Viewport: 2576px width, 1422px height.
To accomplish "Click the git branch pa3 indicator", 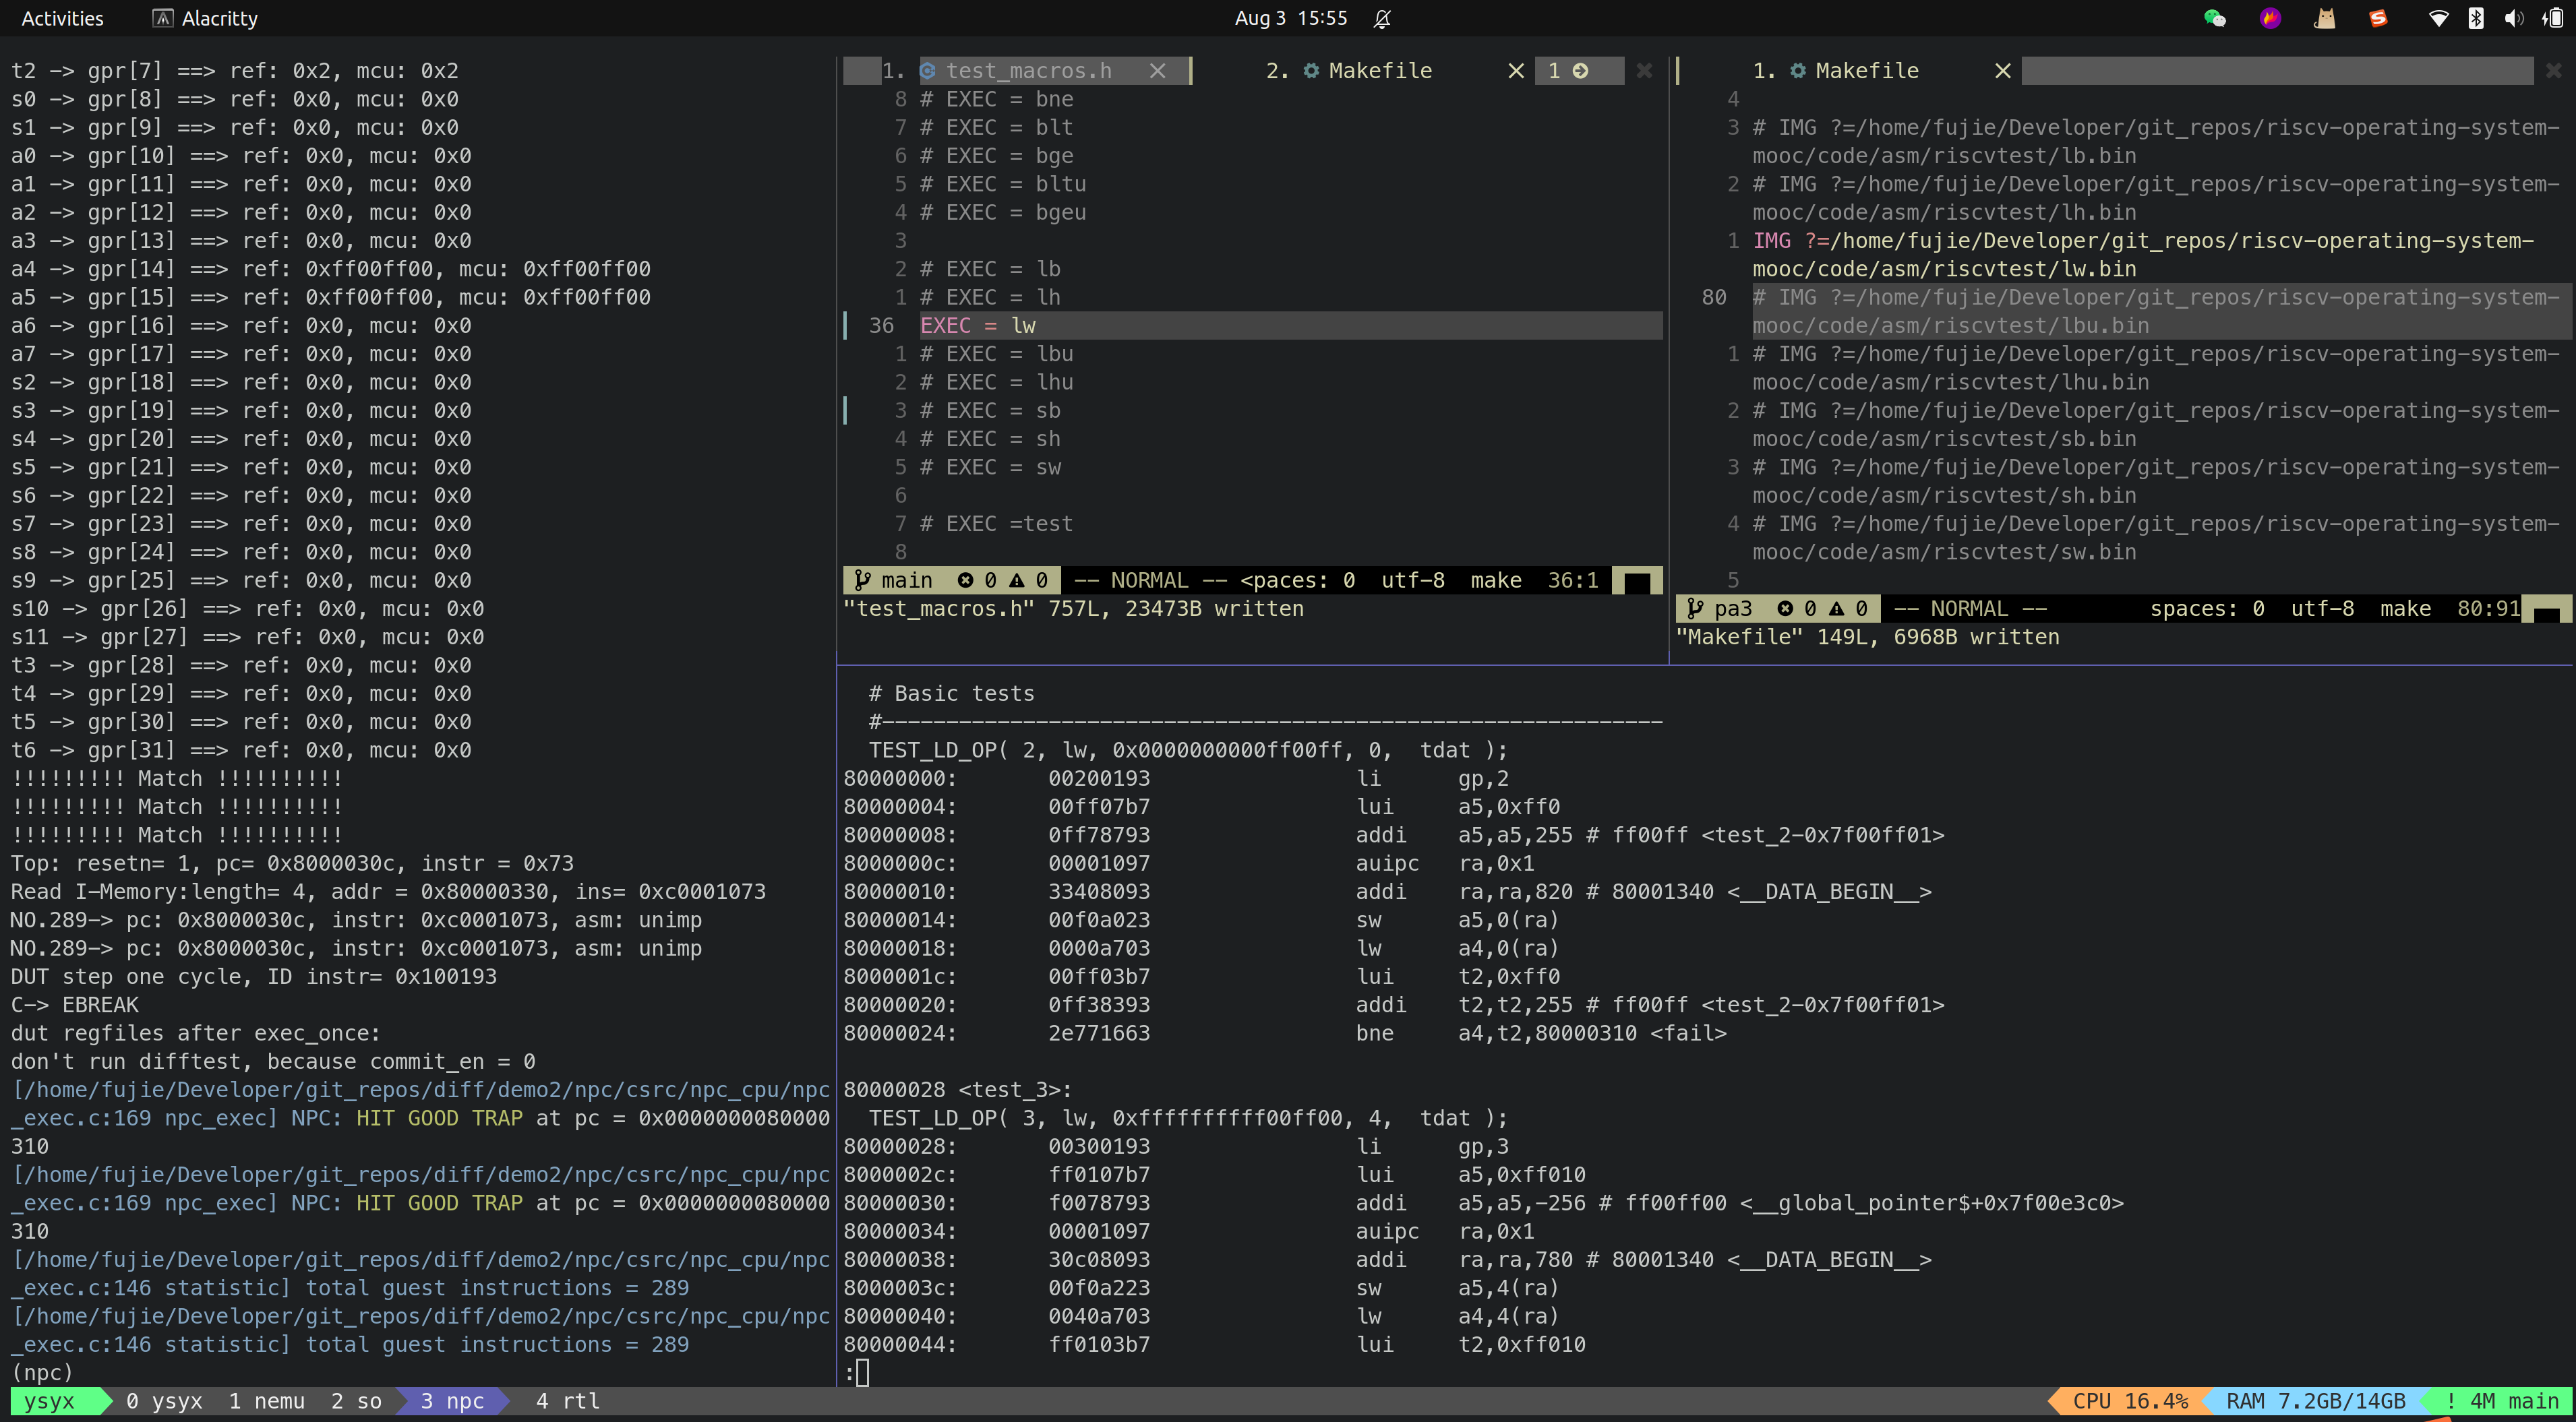I will click(x=1719, y=608).
